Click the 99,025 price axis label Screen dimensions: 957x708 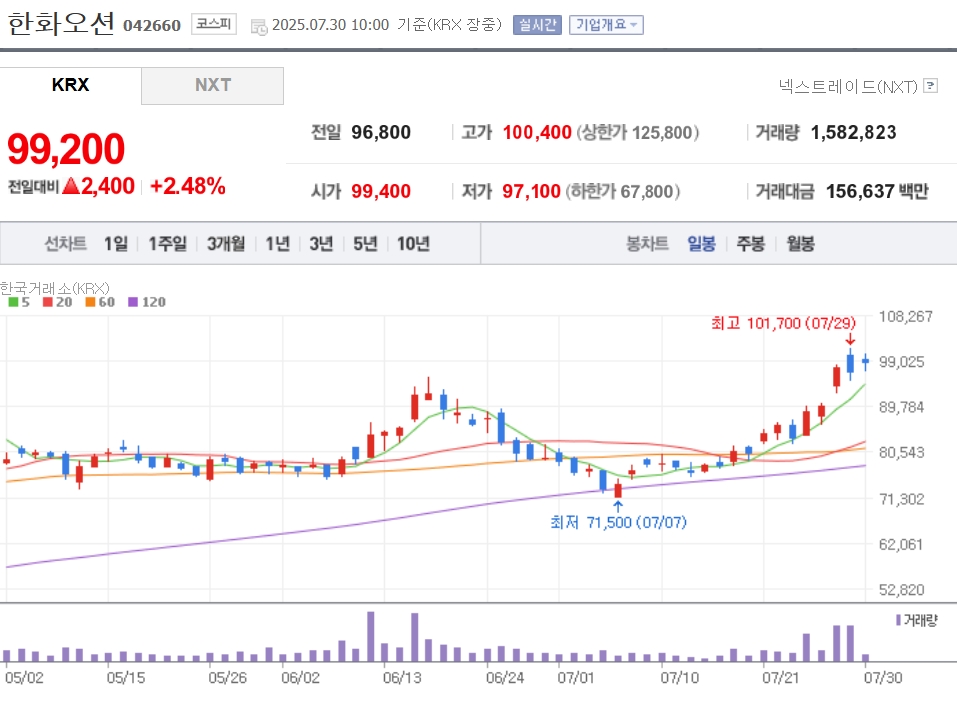[x=901, y=361]
